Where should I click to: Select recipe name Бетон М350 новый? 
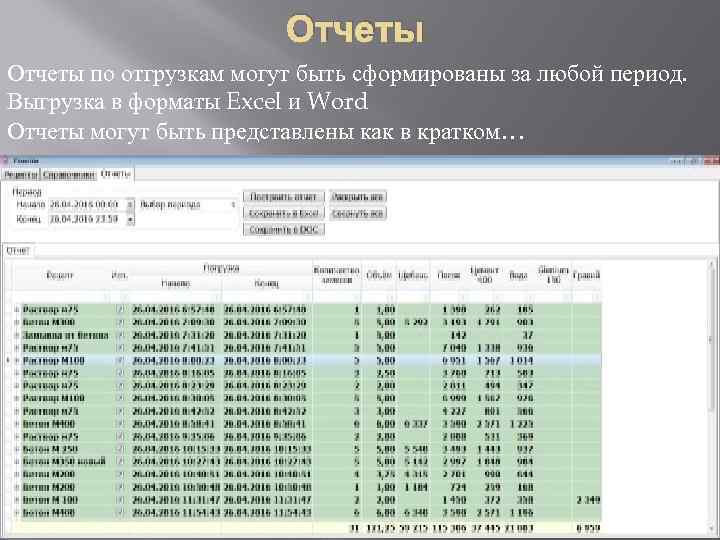point(64,461)
